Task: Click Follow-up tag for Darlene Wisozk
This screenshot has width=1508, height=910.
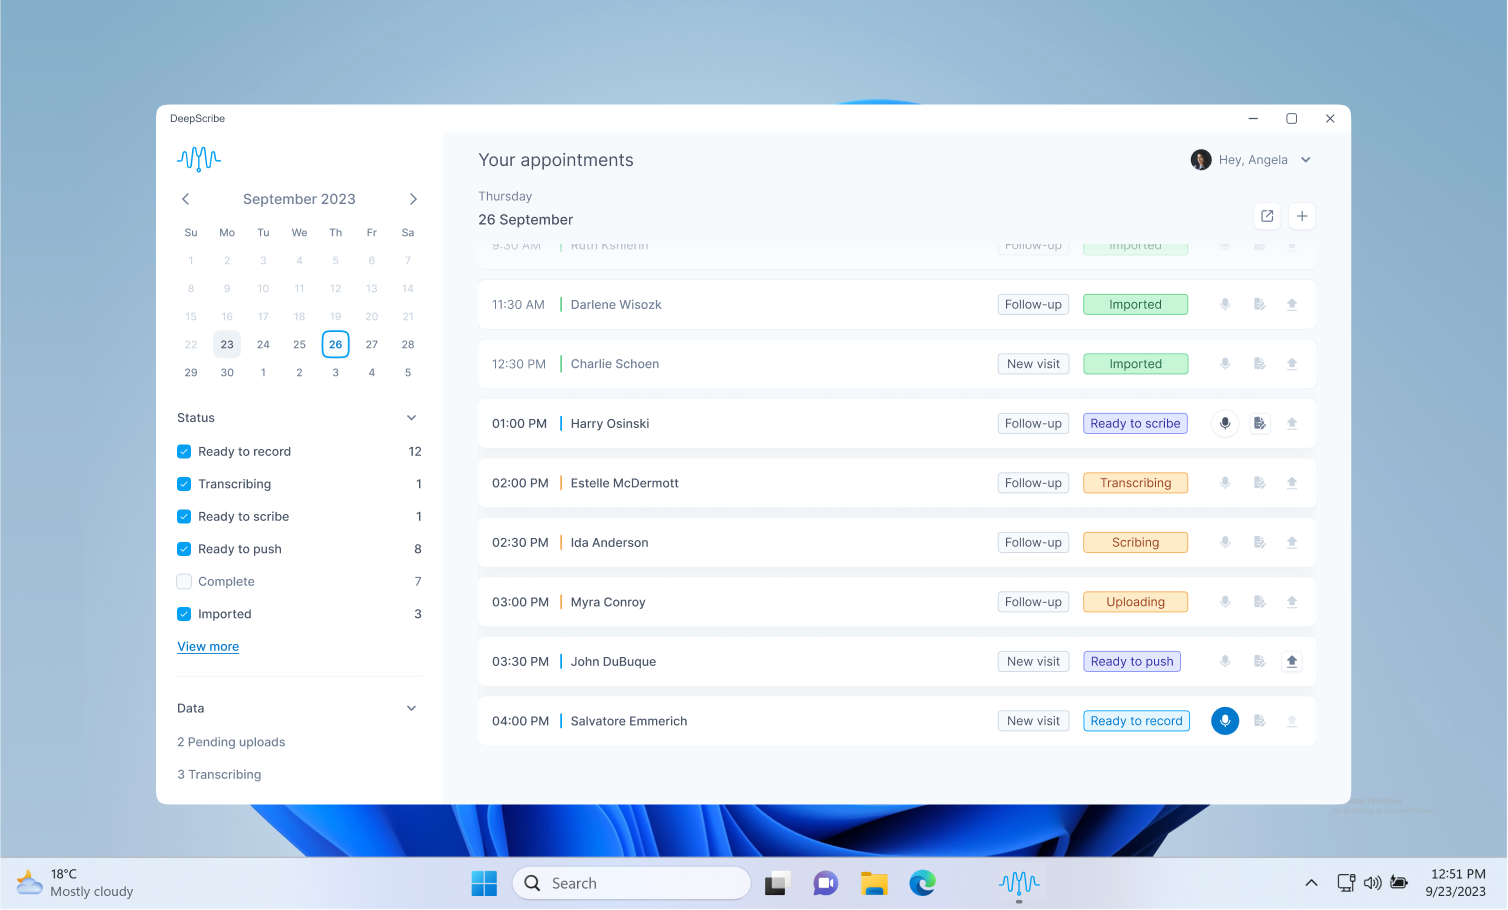Action: tap(1033, 305)
